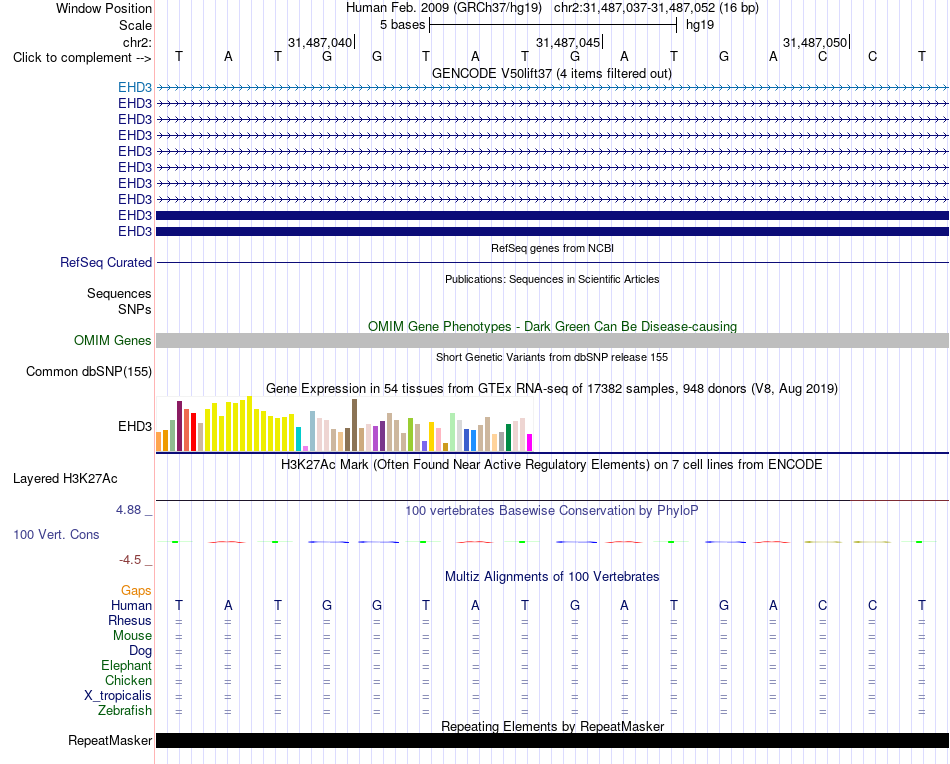Click the Layered H3K27Ac track label
Screen dimensions: 950x764
click(65, 479)
